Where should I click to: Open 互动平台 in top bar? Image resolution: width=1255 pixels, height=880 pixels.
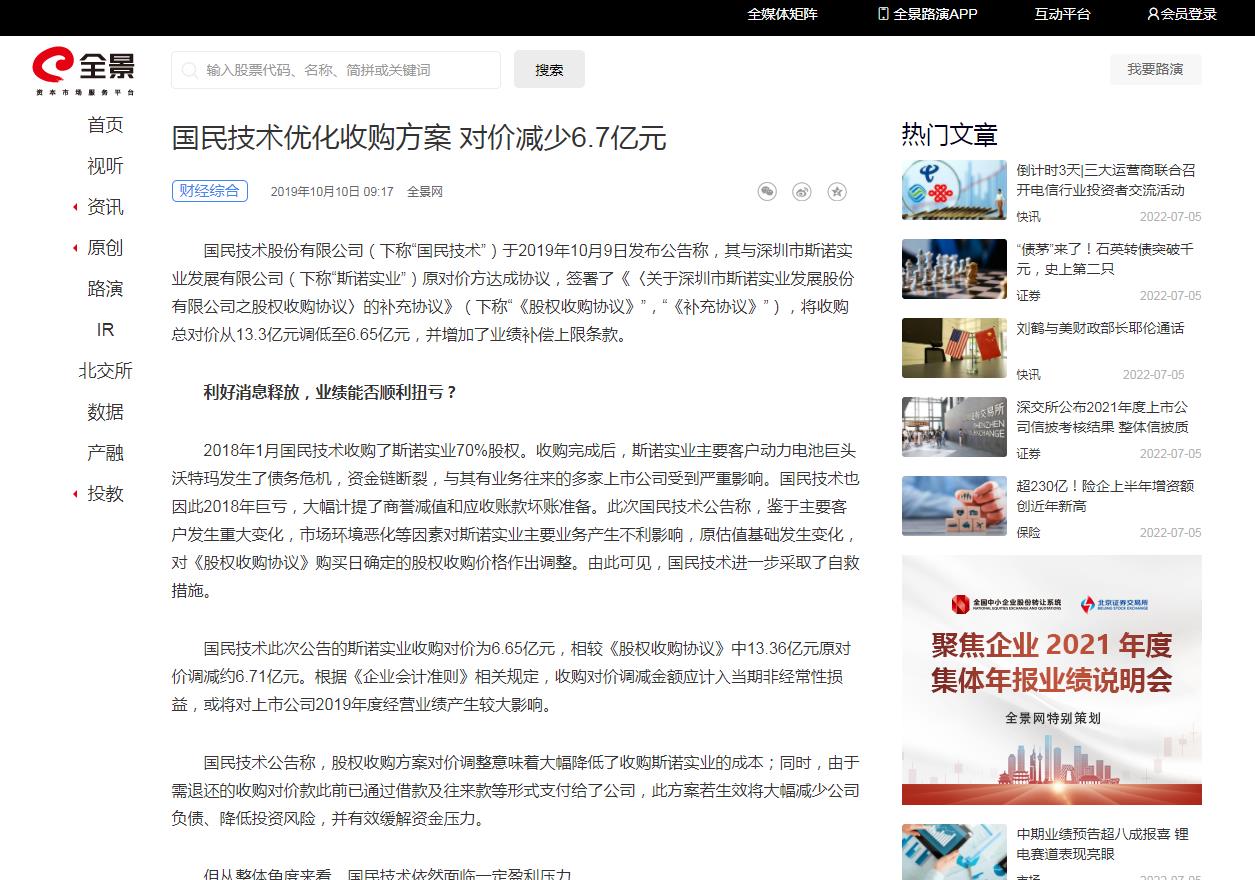pos(1062,14)
